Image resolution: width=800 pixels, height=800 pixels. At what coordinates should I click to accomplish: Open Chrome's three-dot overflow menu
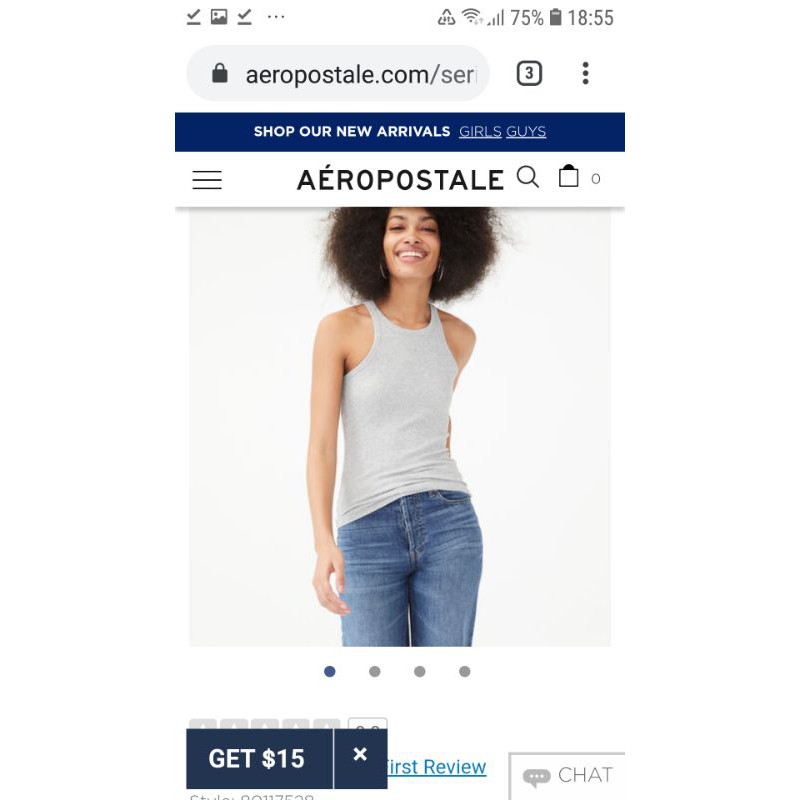pyautogui.click(x=585, y=73)
